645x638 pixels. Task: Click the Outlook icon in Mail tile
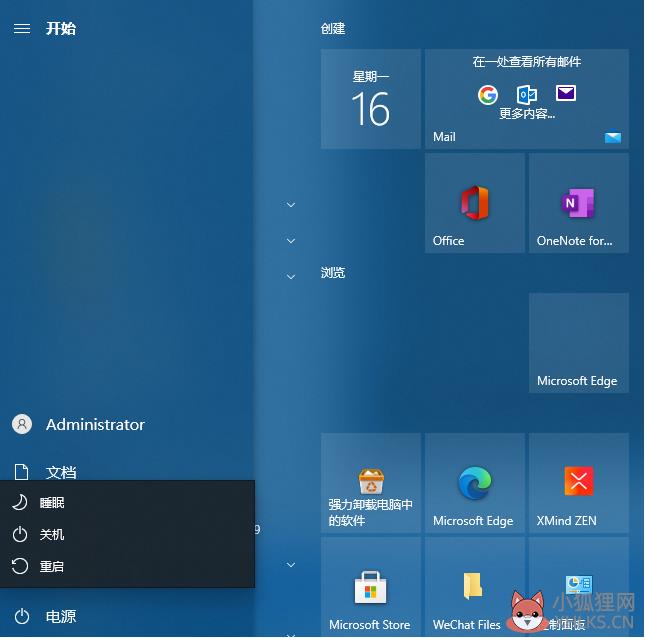527,95
